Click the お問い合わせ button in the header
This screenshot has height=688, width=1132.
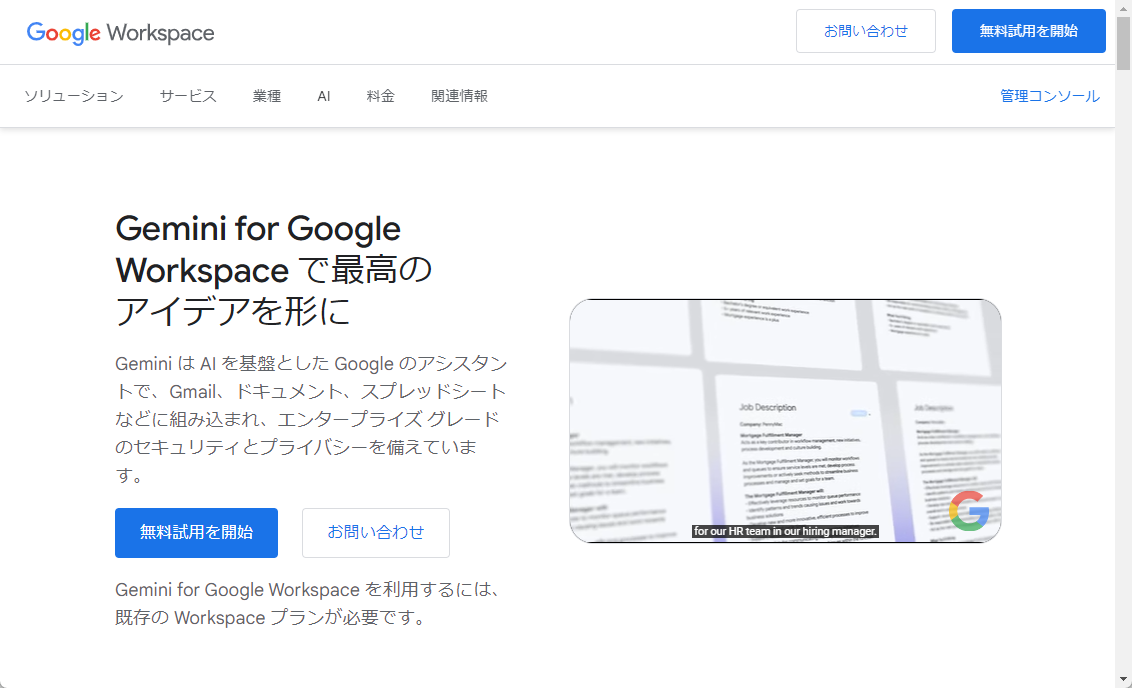point(866,31)
